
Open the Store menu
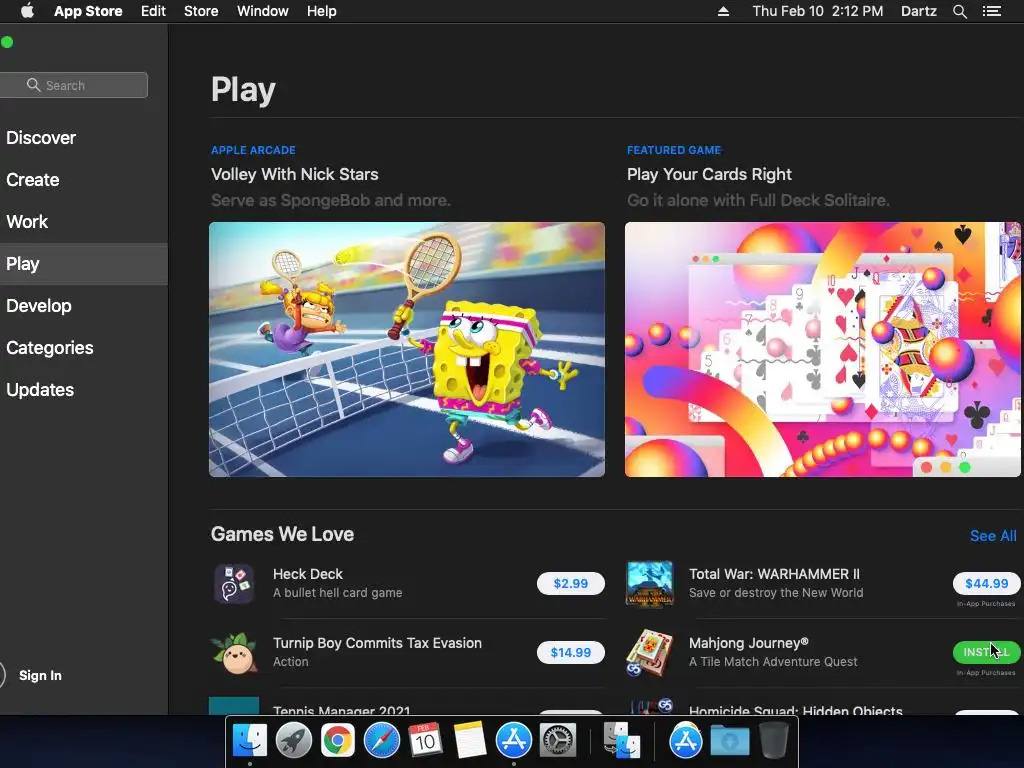tap(201, 11)
